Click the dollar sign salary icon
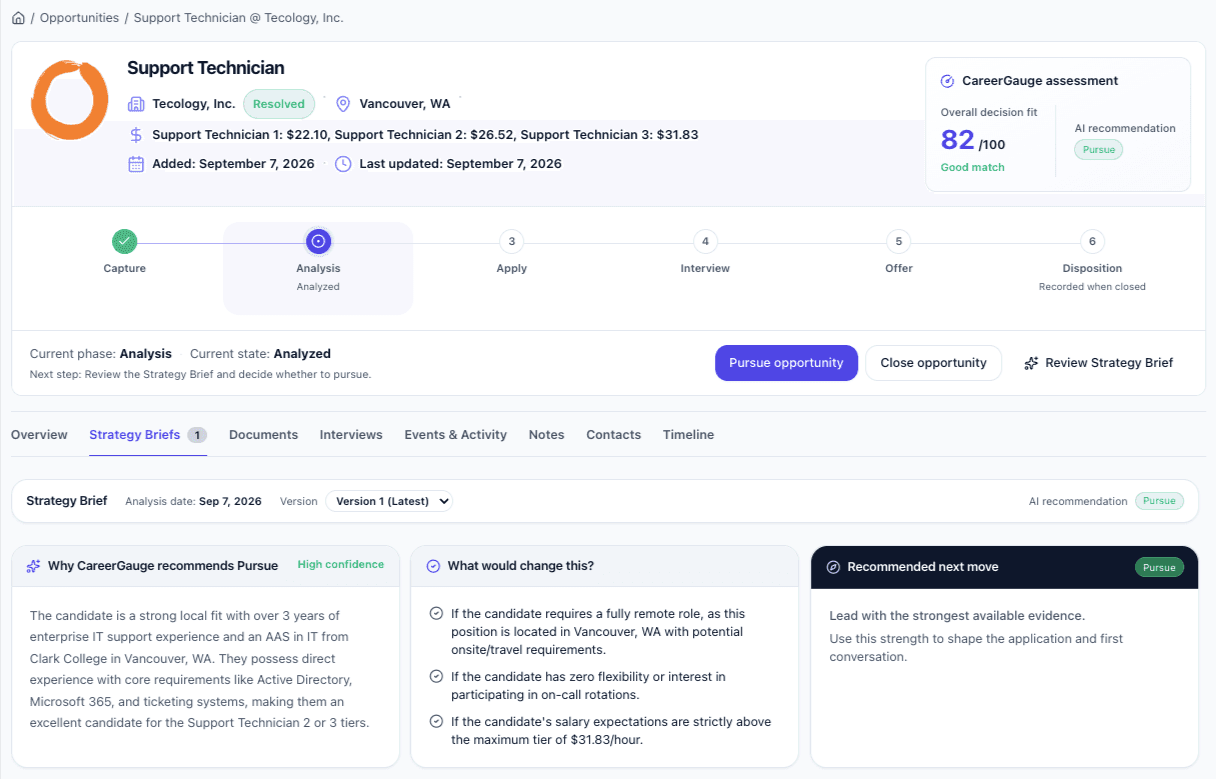Image resolution: width=1216 pixels, height=779 pixels. pos(136,134)
